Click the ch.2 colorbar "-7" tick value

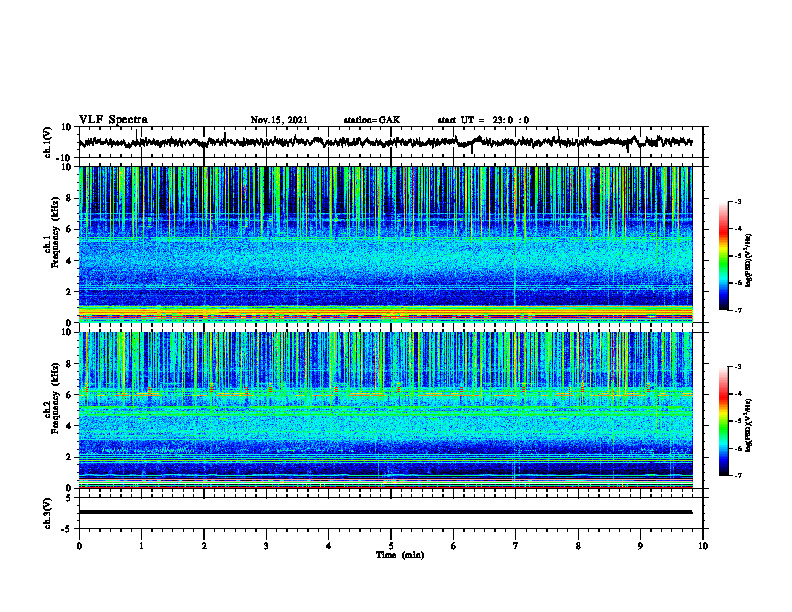(x=738, y=475)
